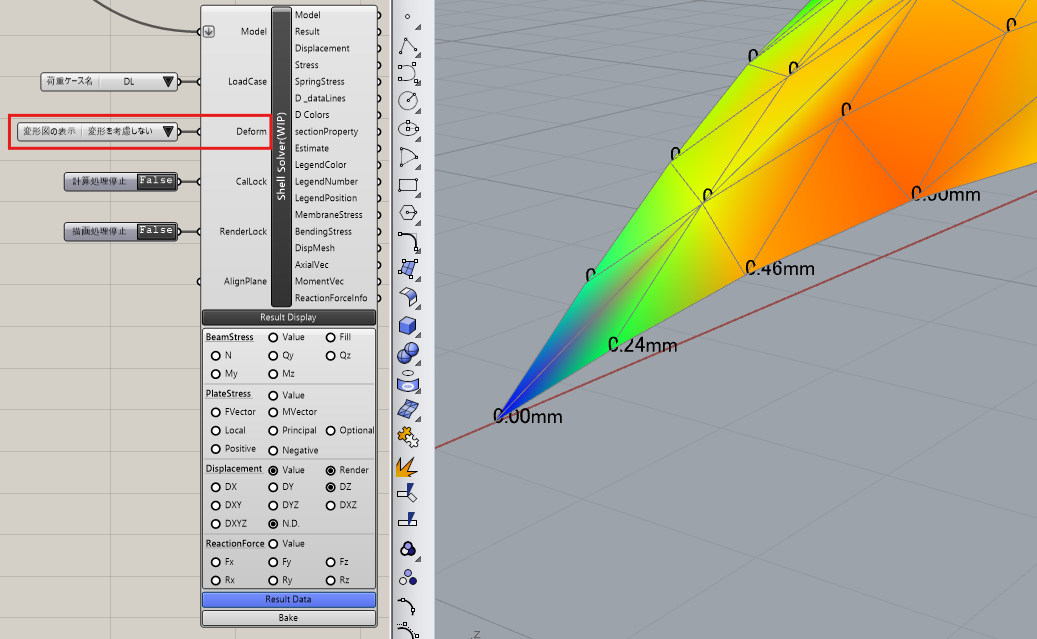Open the 荷重ケース名 DL dropdown arrow
Image resolution: width=1037 pixels, height=639 pixels.
pos(167,81)
